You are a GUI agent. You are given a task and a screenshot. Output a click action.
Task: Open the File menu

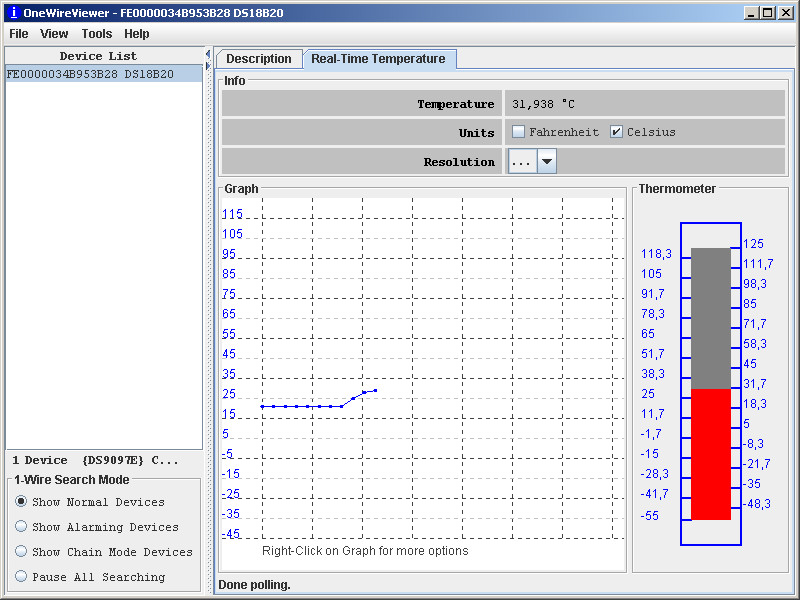(x=18, y=33)
